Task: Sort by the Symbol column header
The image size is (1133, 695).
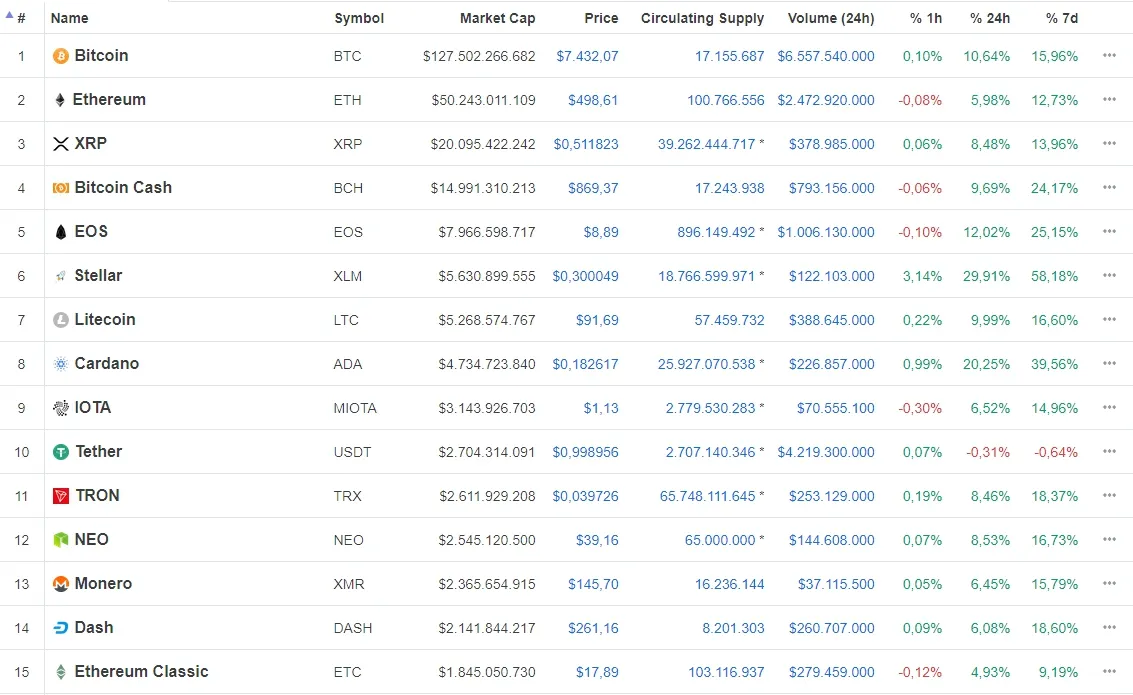Action: [x=359, y=18]
